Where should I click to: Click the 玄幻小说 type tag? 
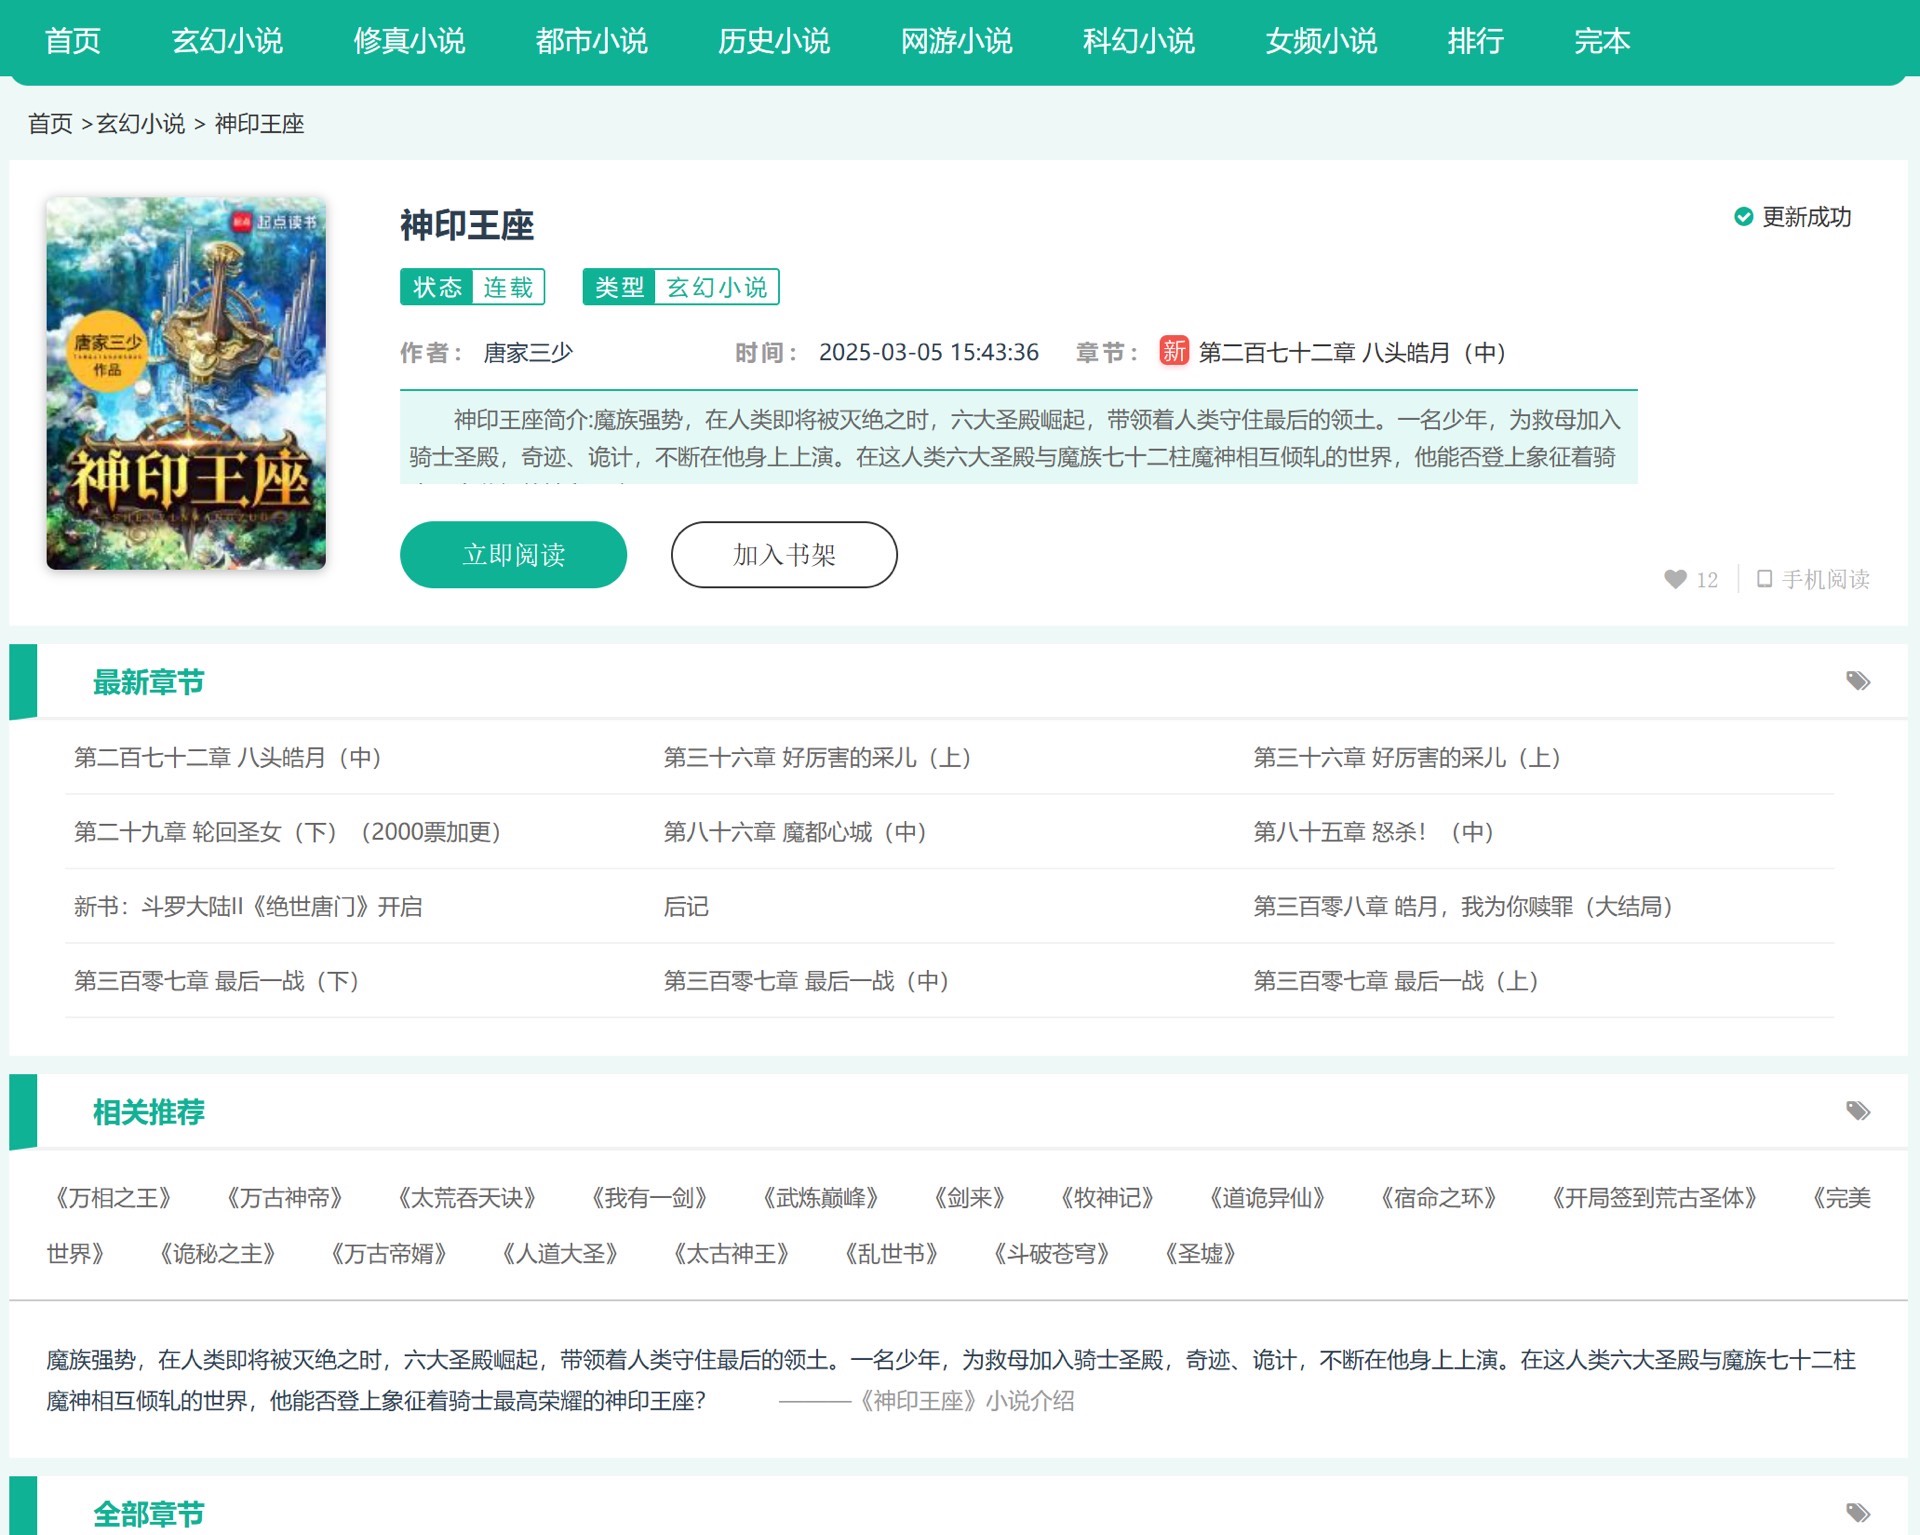pyautogui.click(x=716, y=287)
